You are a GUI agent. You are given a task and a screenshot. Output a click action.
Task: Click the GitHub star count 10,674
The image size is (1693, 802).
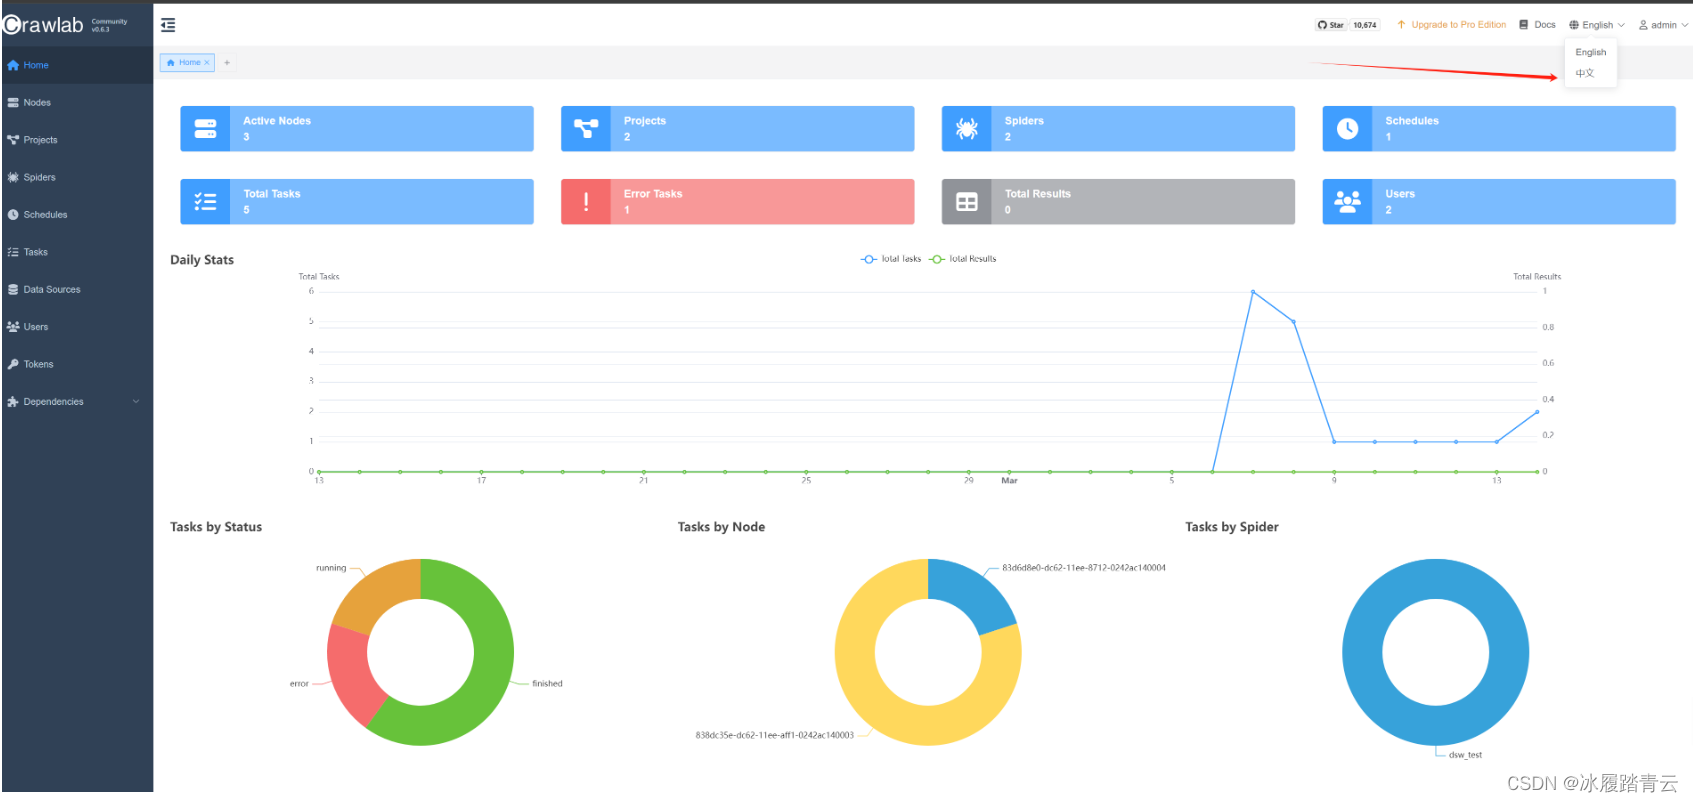click(1365, 25)
